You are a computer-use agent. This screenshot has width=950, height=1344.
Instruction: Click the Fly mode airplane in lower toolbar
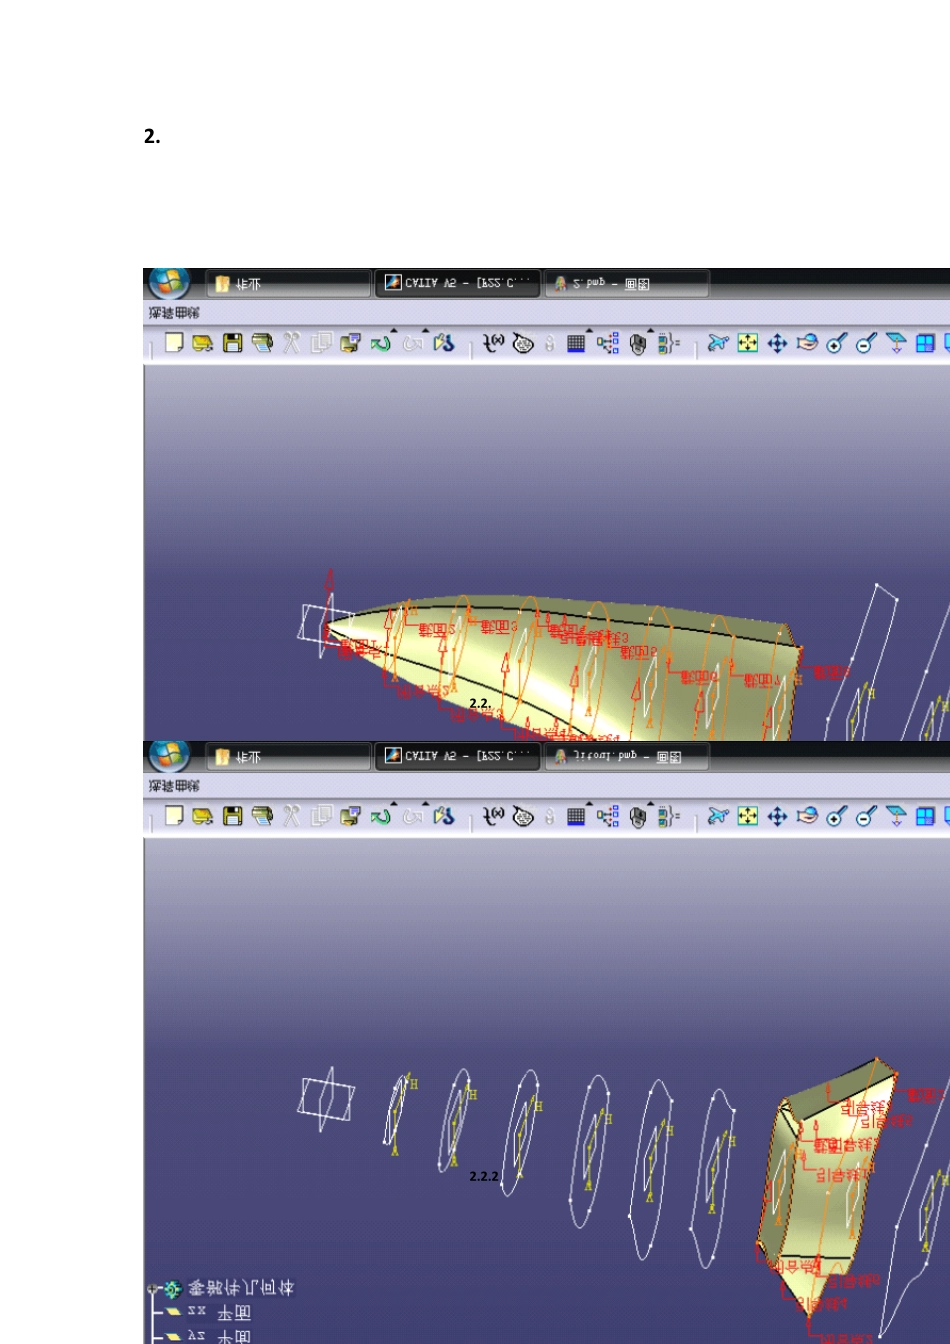[x=718, y=816]
